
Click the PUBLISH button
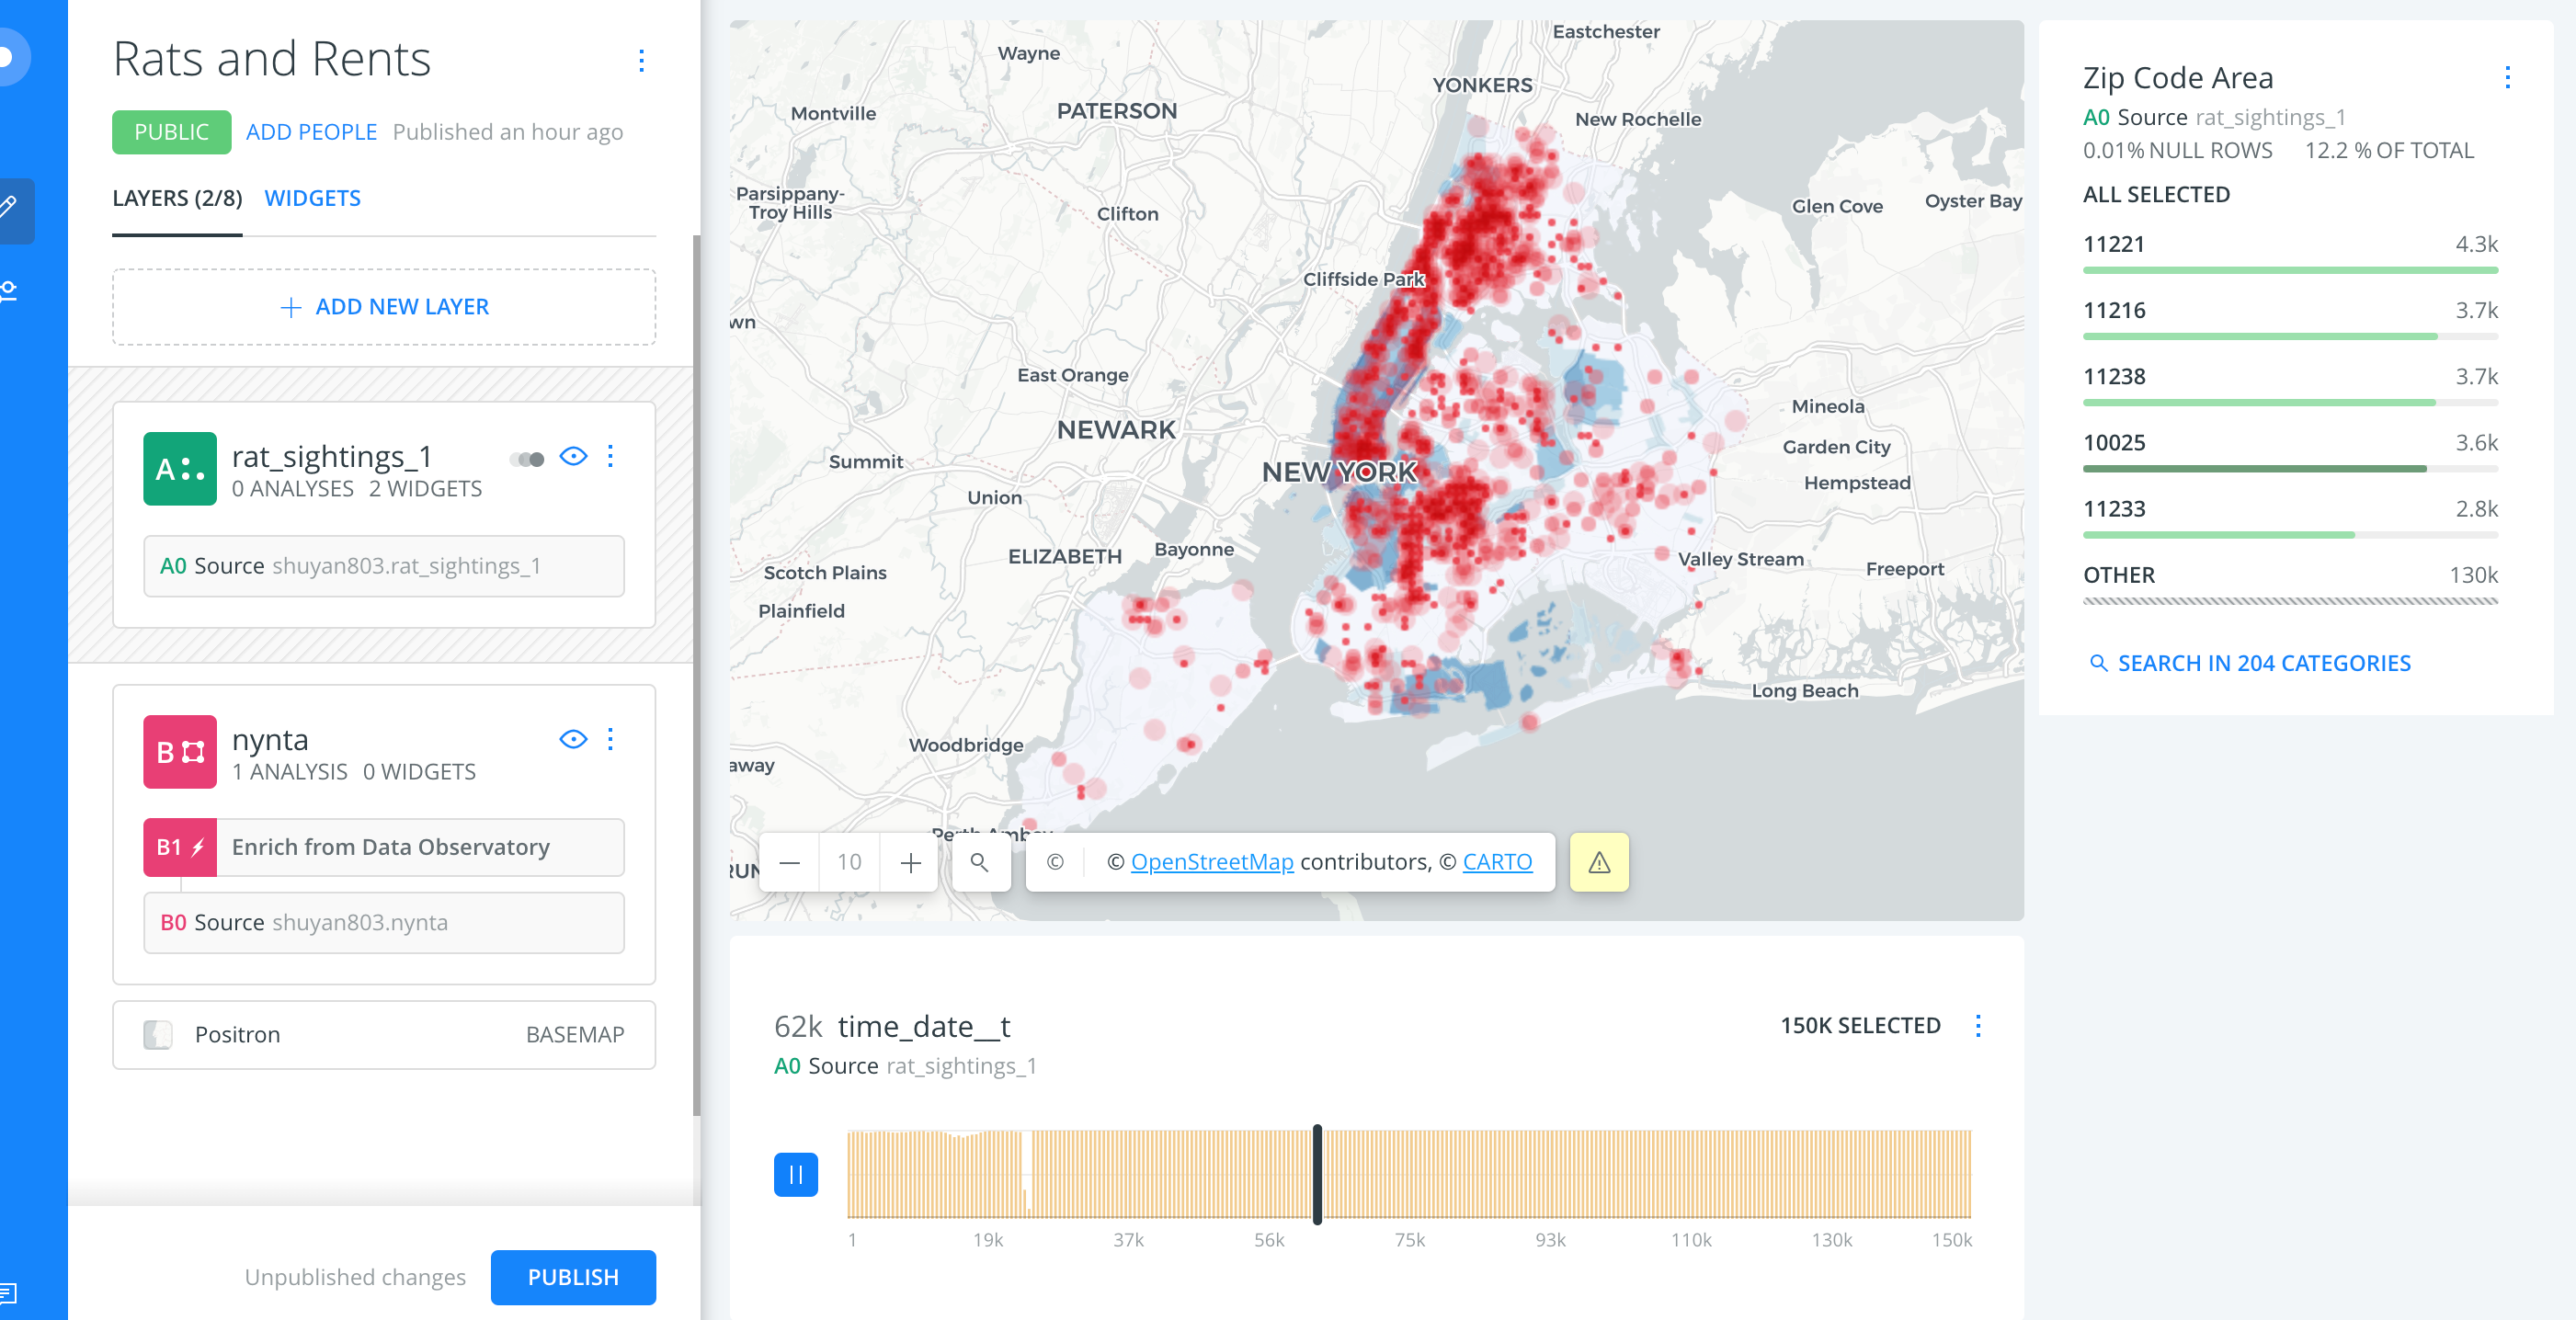tap(572, 1277)
